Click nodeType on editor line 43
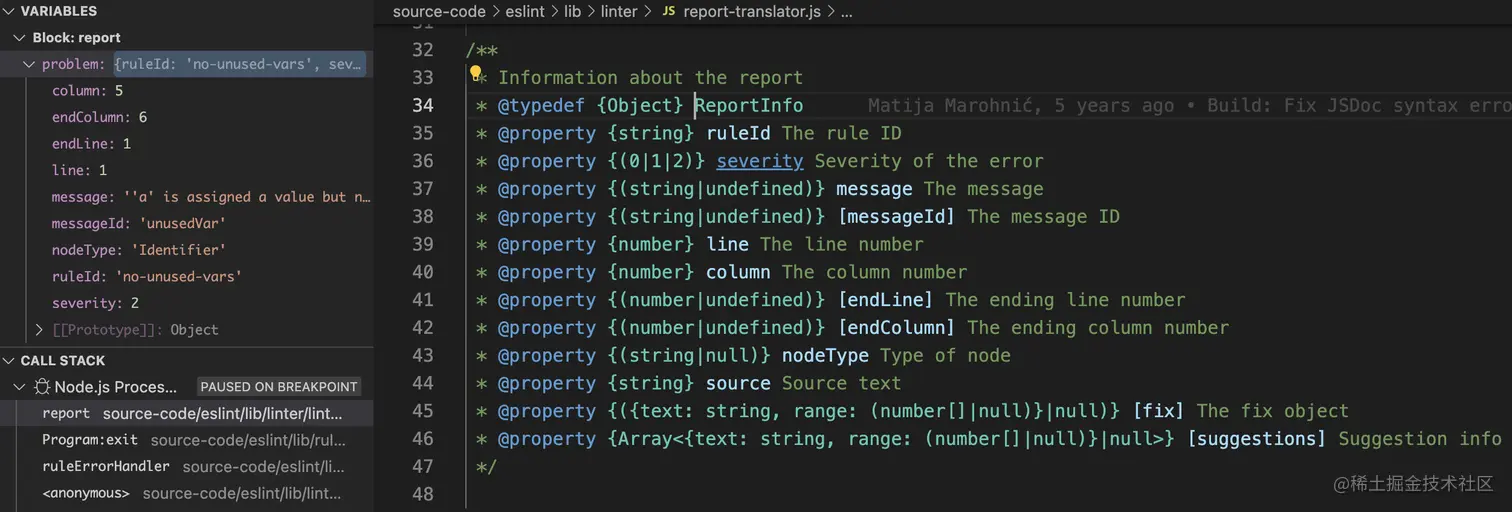The height and width of the screenshot is (512, 1512). tap(825, 356)
